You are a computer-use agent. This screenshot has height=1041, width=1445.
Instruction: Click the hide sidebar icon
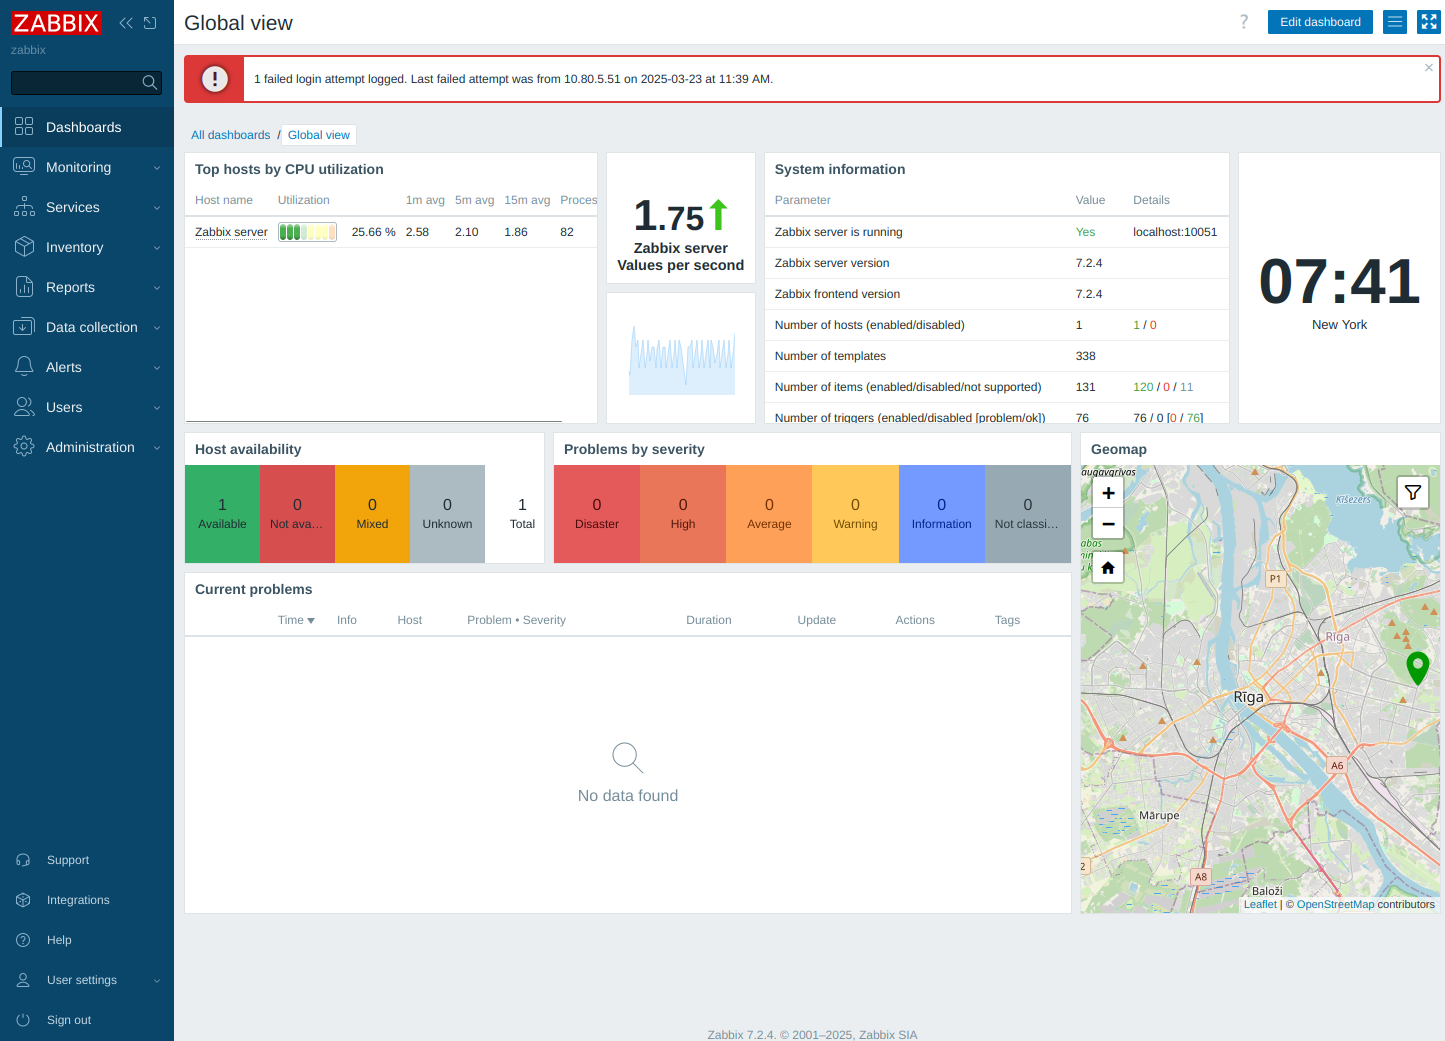(x=150, y=23)
